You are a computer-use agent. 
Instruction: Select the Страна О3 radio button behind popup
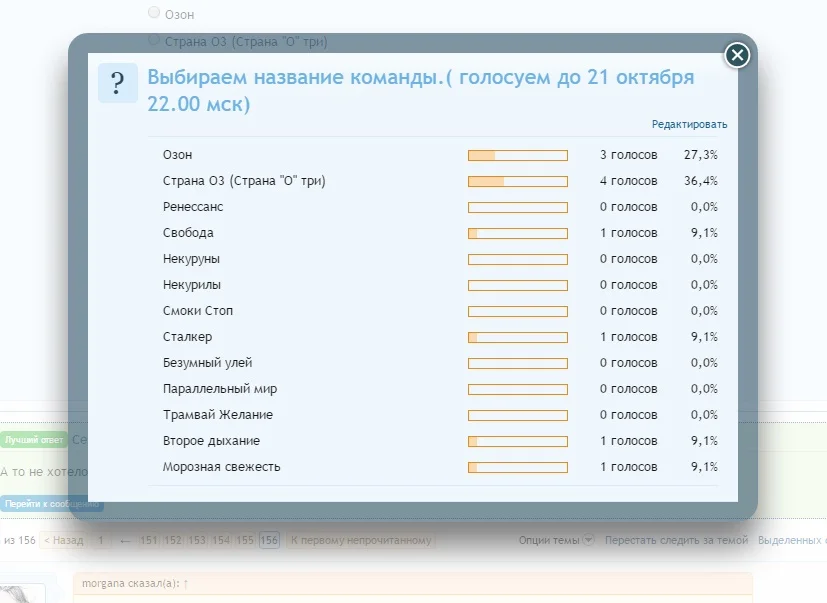point(153,39)
